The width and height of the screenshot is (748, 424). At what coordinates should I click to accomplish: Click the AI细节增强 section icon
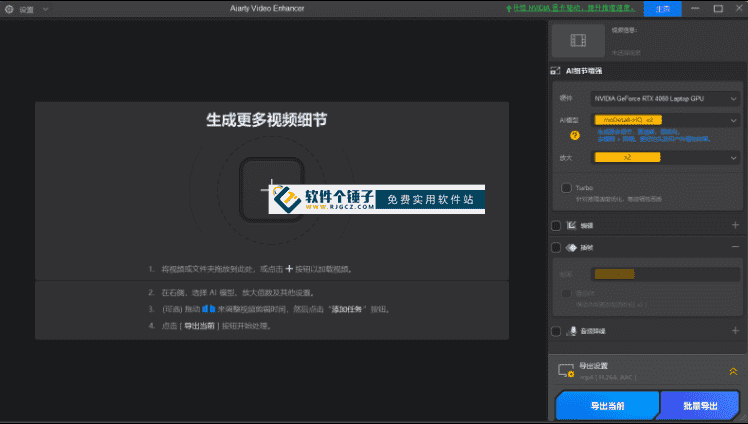555,71
